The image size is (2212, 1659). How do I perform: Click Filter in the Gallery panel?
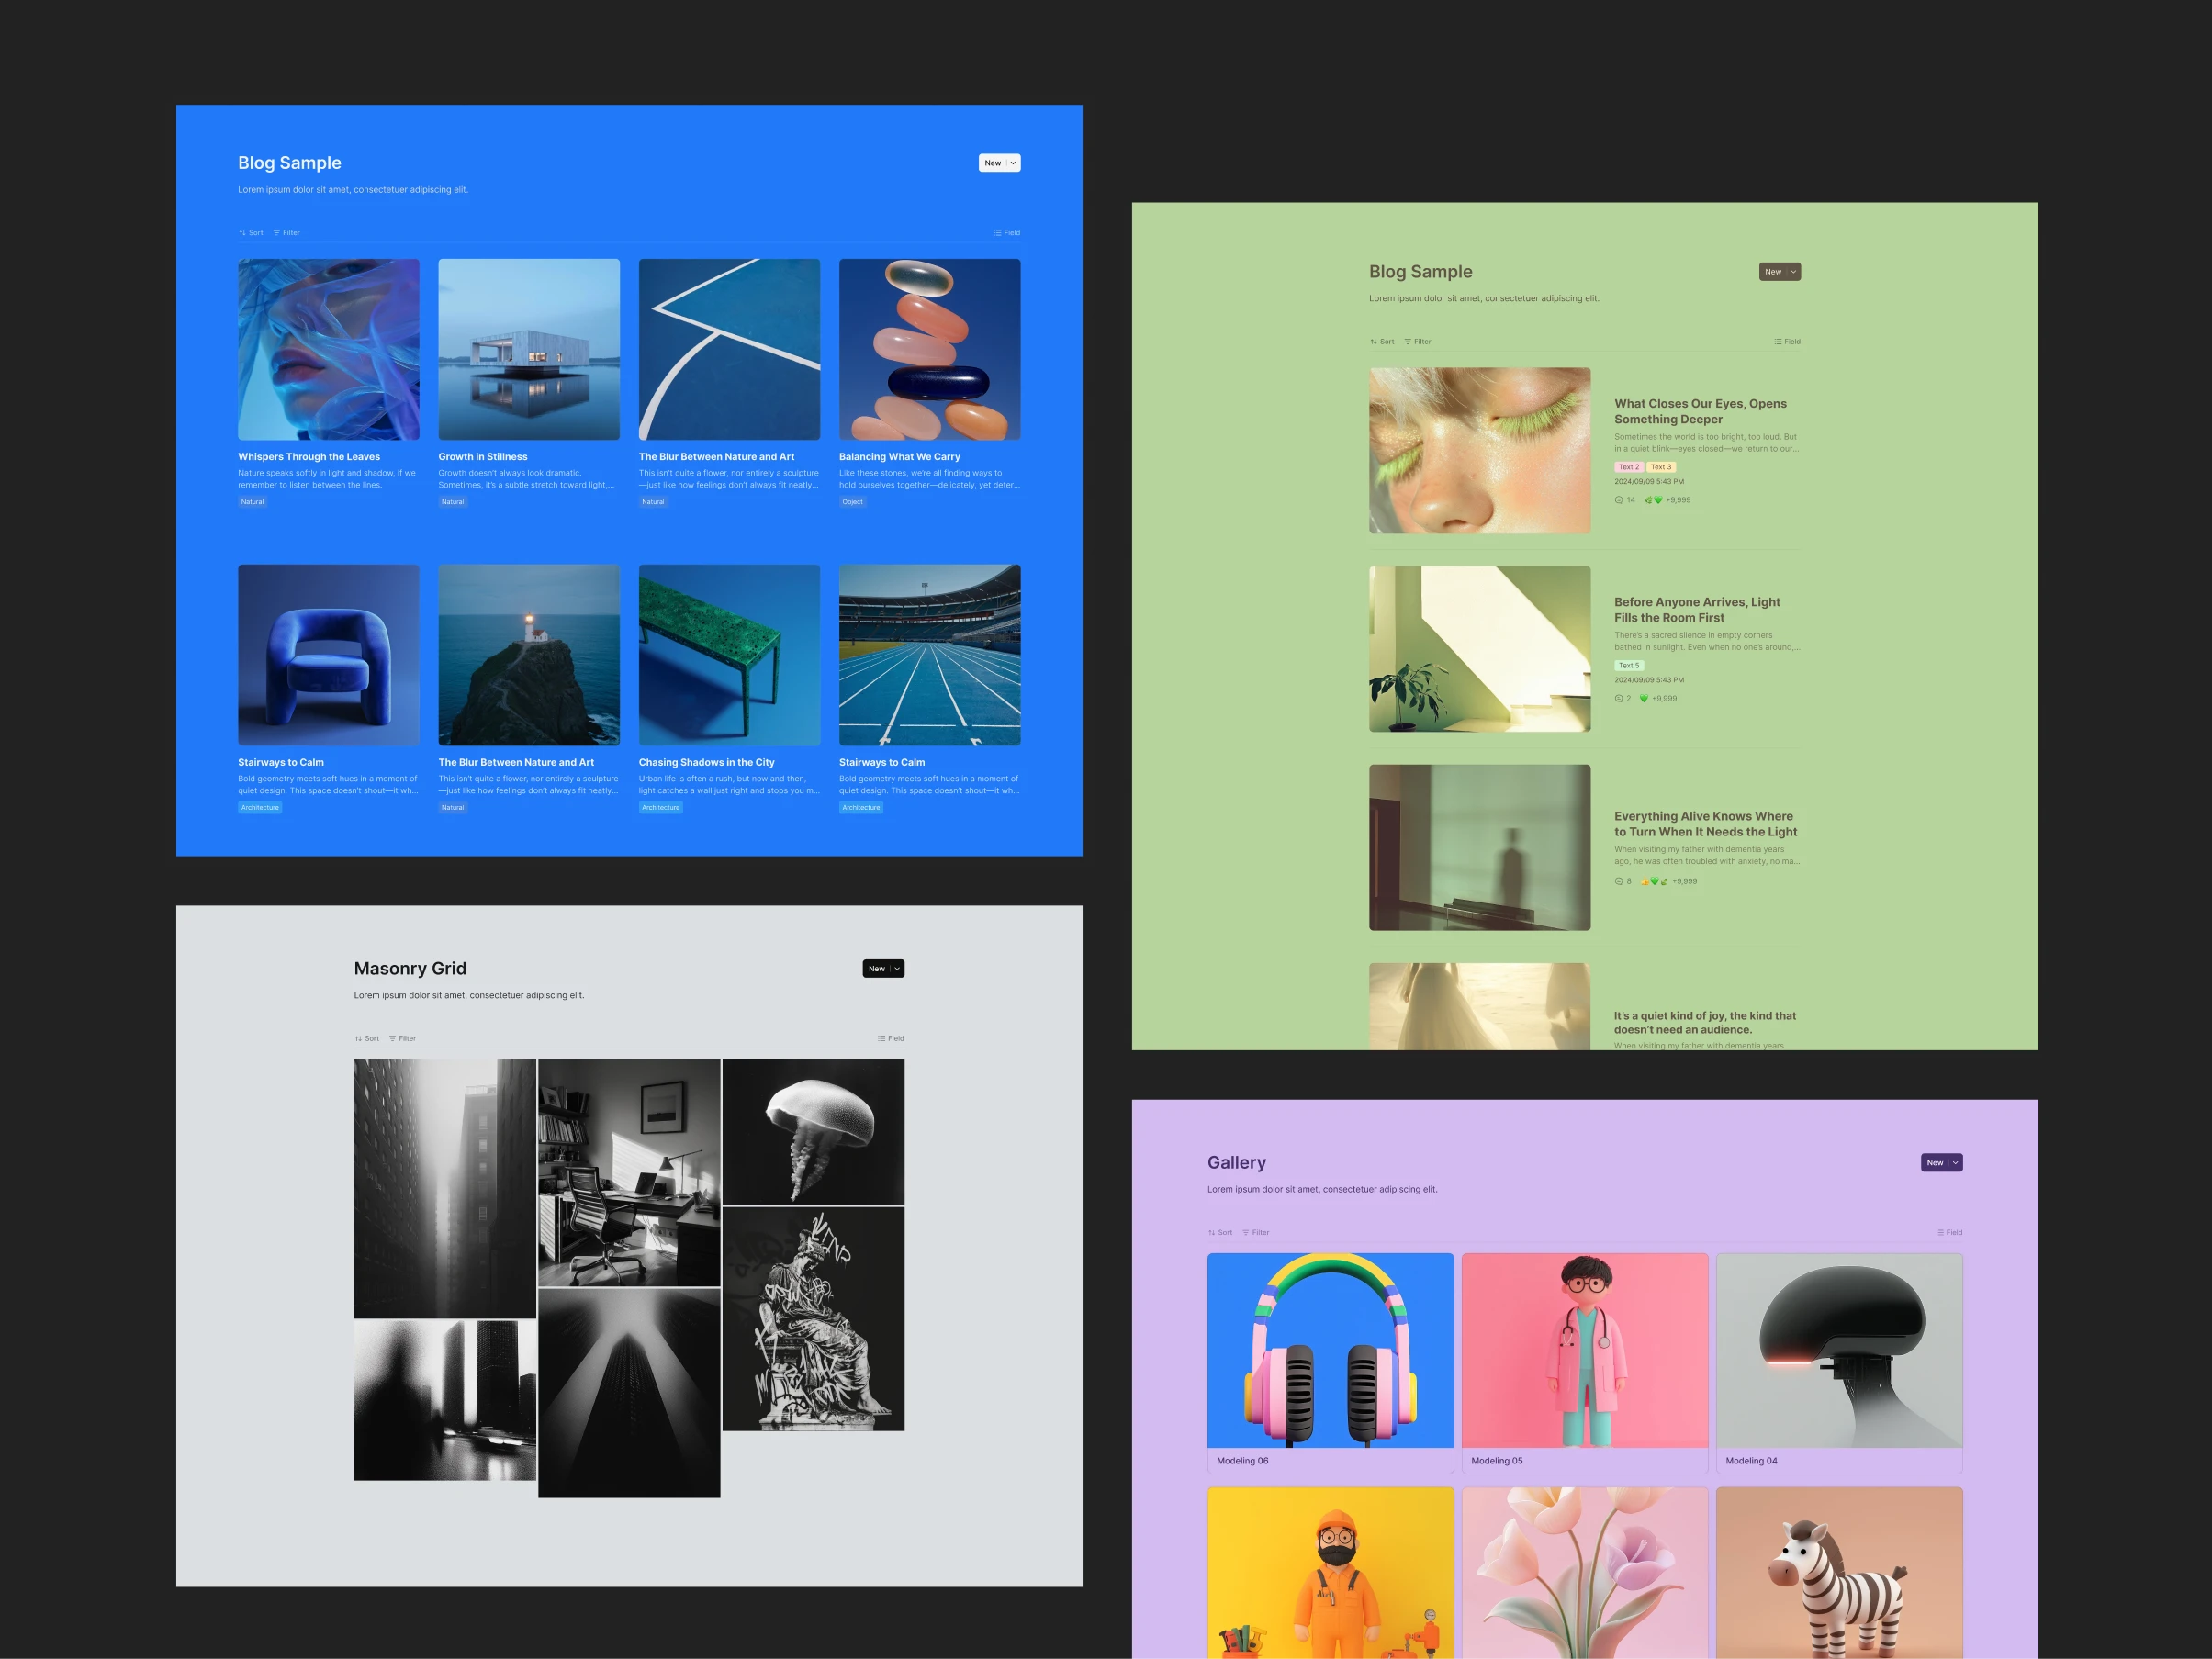1256,1233
